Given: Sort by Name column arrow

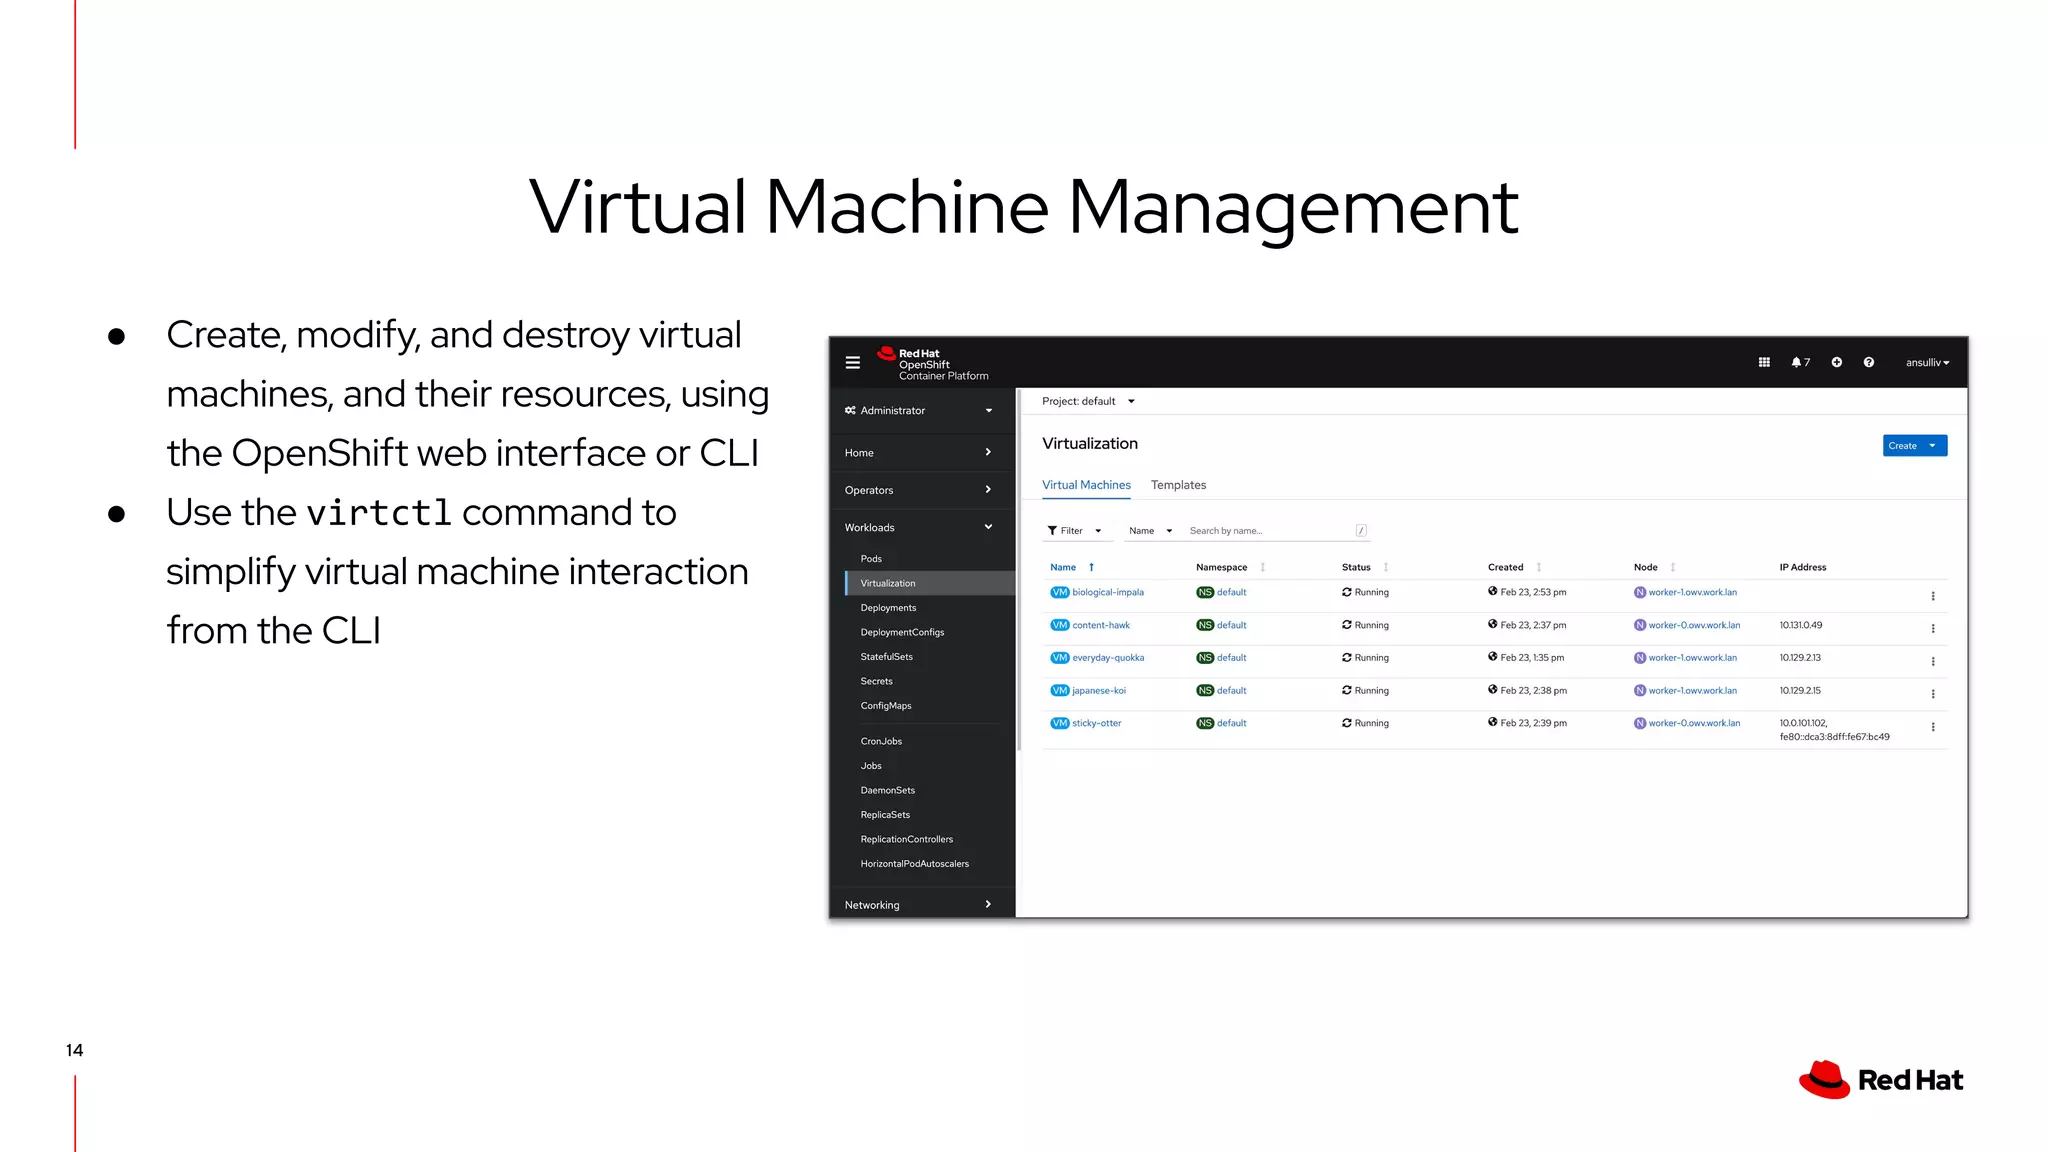Looking at the screenshot, I should (1091, 567).
